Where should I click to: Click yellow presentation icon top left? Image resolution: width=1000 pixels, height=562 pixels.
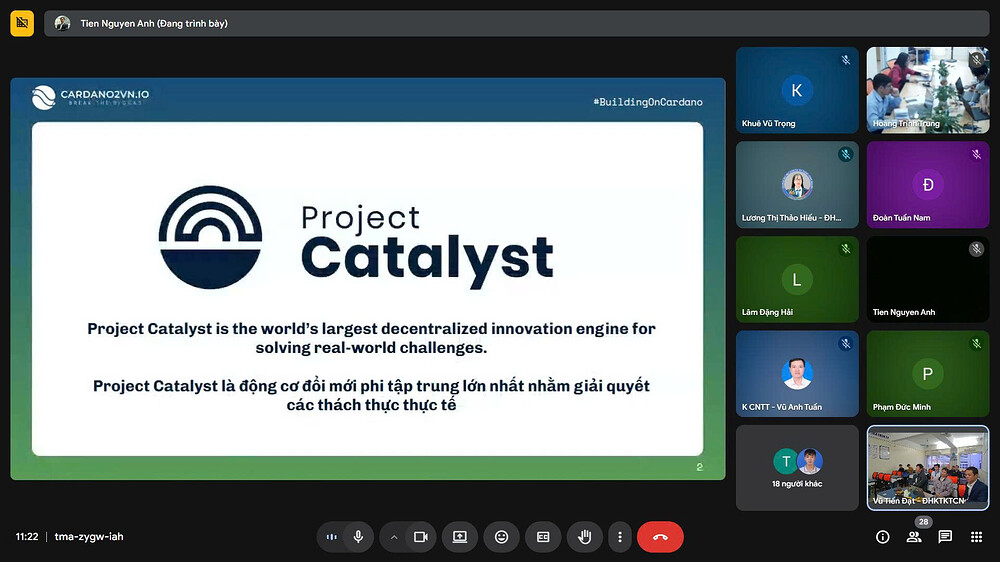tap(22, 24)
